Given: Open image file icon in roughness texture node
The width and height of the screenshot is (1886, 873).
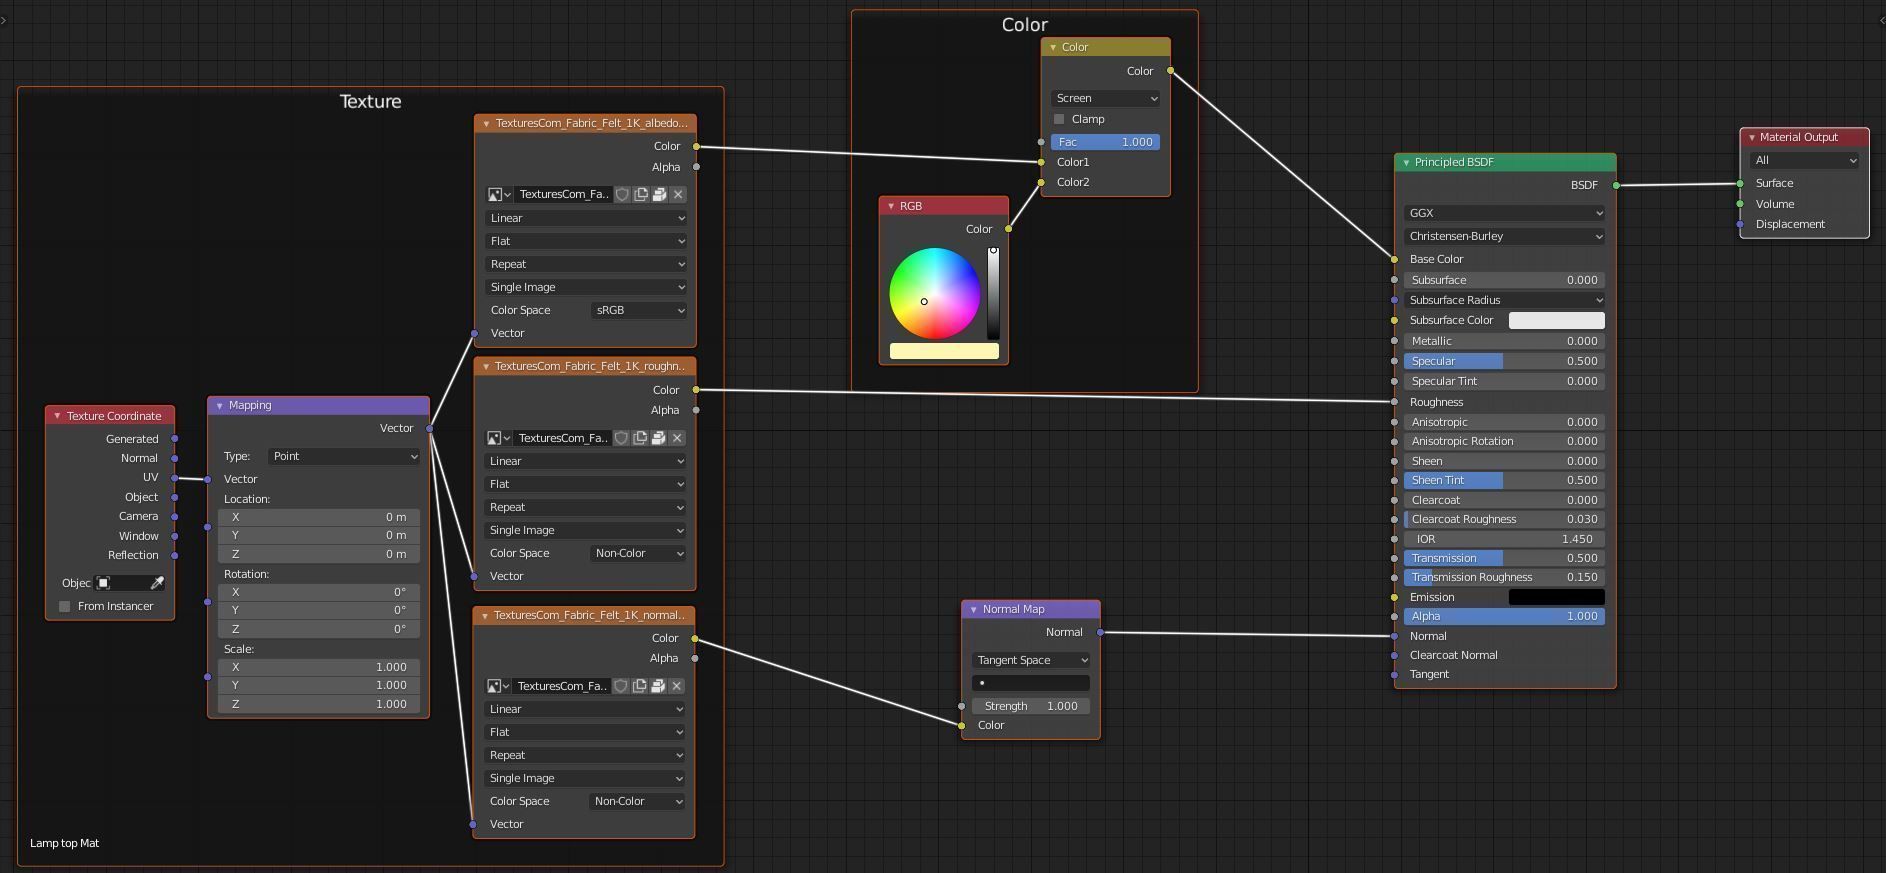Looking at the screenshot, I should coord(658,438).
